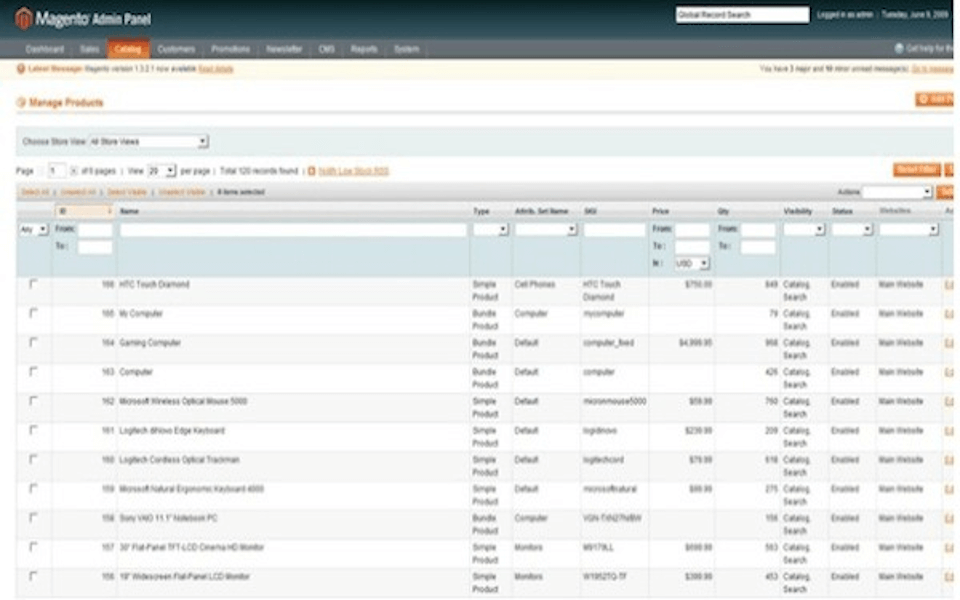Click the Read details link
Screen dimensions: 960x600
[216, 69]
